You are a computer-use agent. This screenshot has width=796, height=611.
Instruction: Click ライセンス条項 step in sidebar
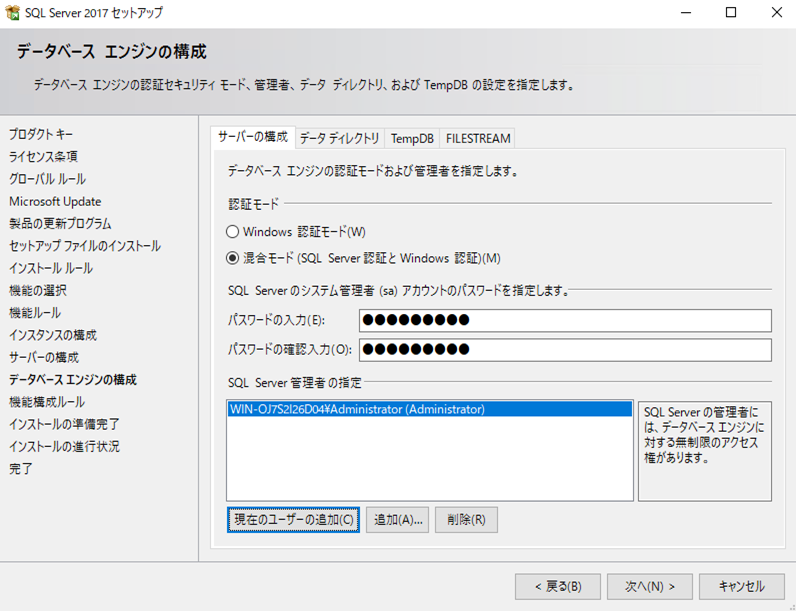43,157
